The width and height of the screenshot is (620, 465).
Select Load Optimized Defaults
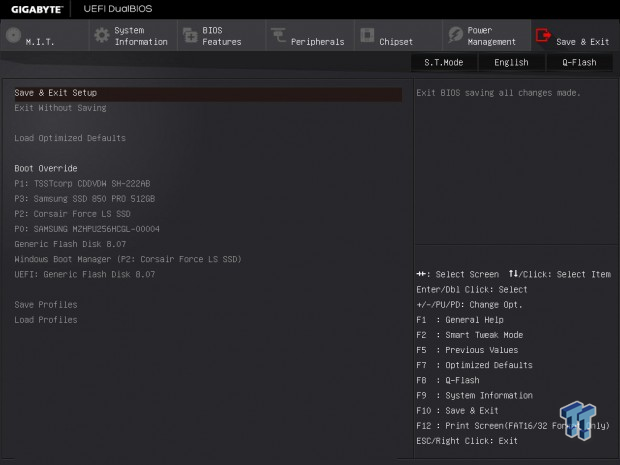[70, 138]
